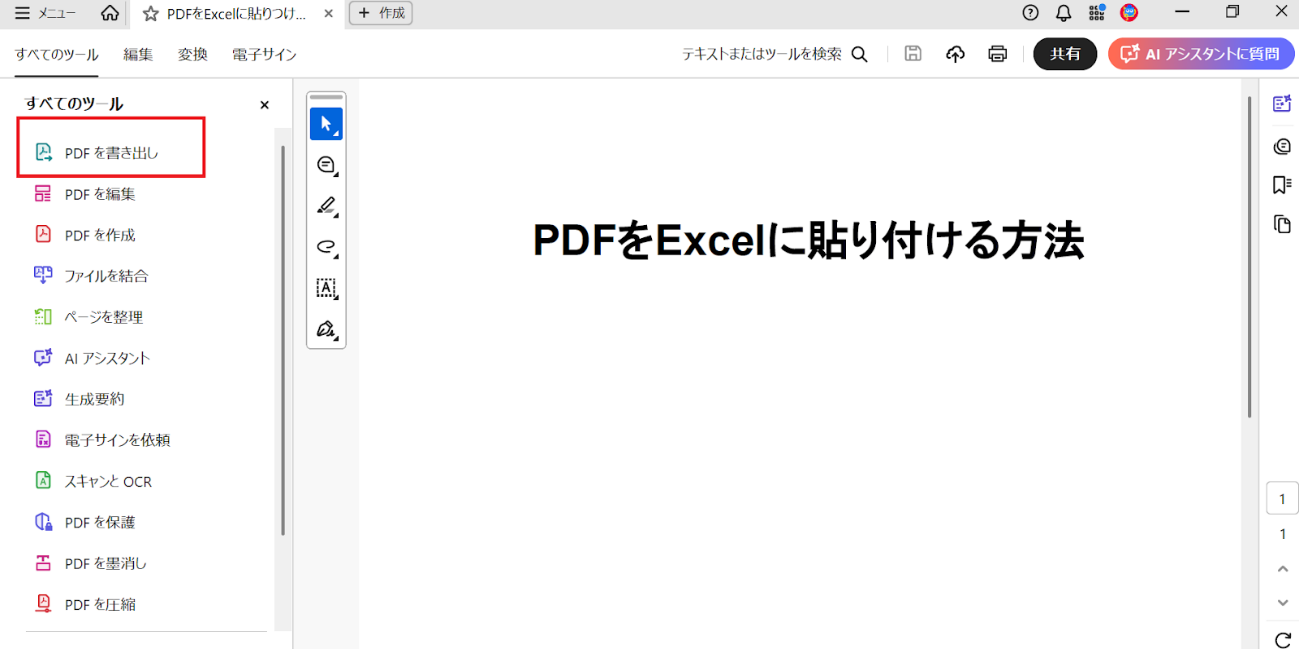This screenshot has height=649, width=1299.
Task: Open the add comment tool
Action: [x=326, y=165]
